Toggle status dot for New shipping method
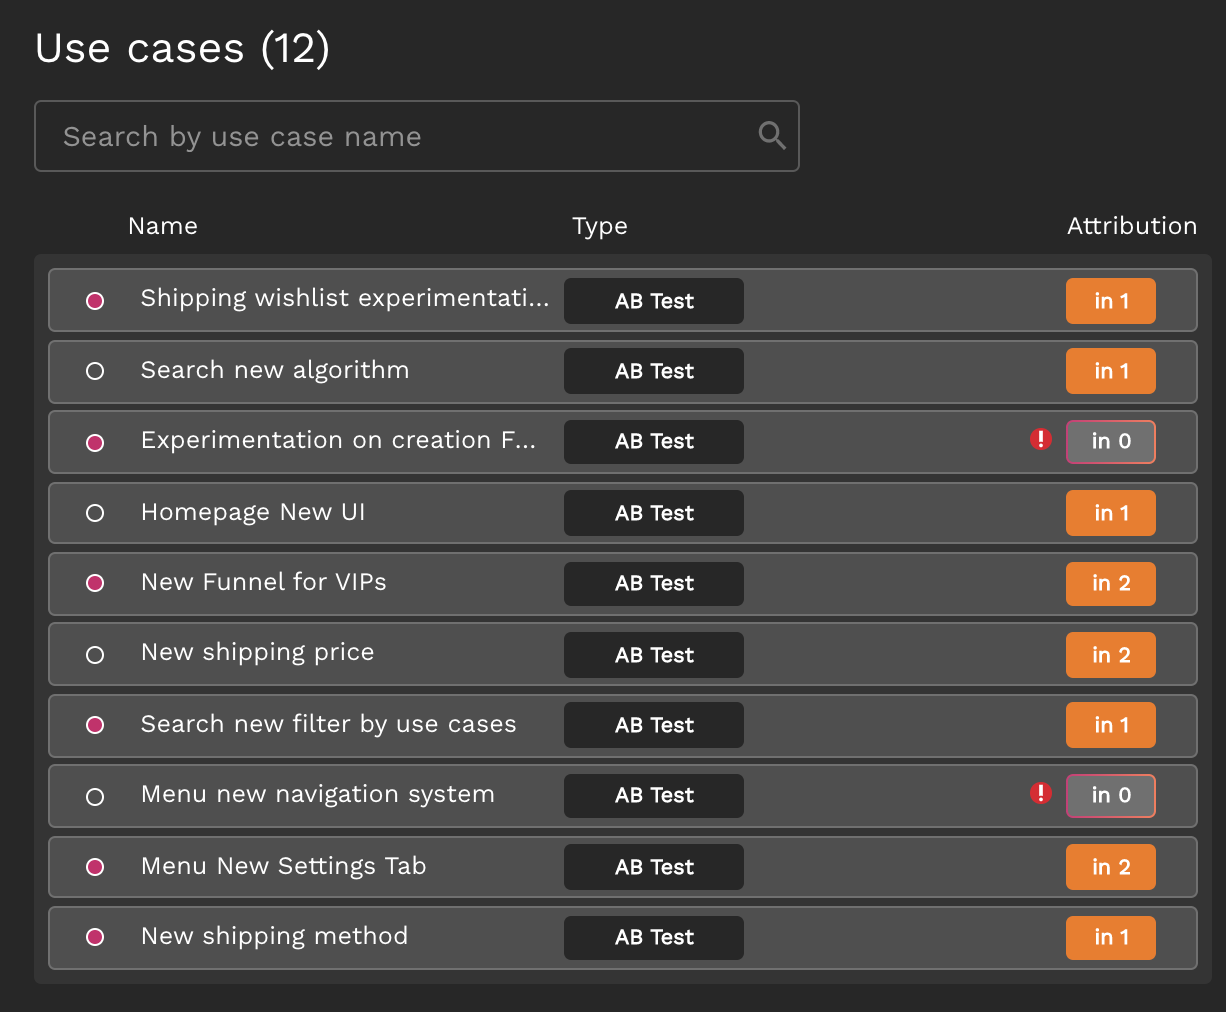The image size is (1226, 1012). pyautogui.click(x=95, y=937)
